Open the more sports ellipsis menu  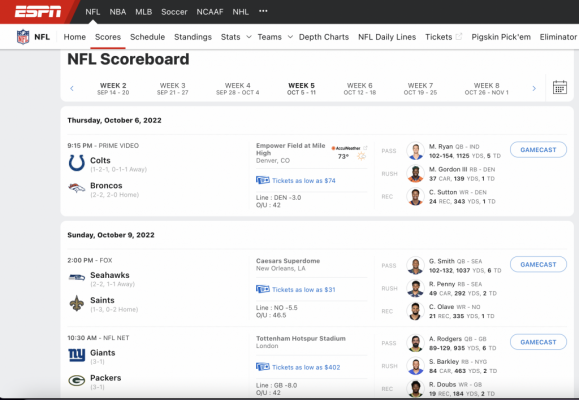(263, 11)
